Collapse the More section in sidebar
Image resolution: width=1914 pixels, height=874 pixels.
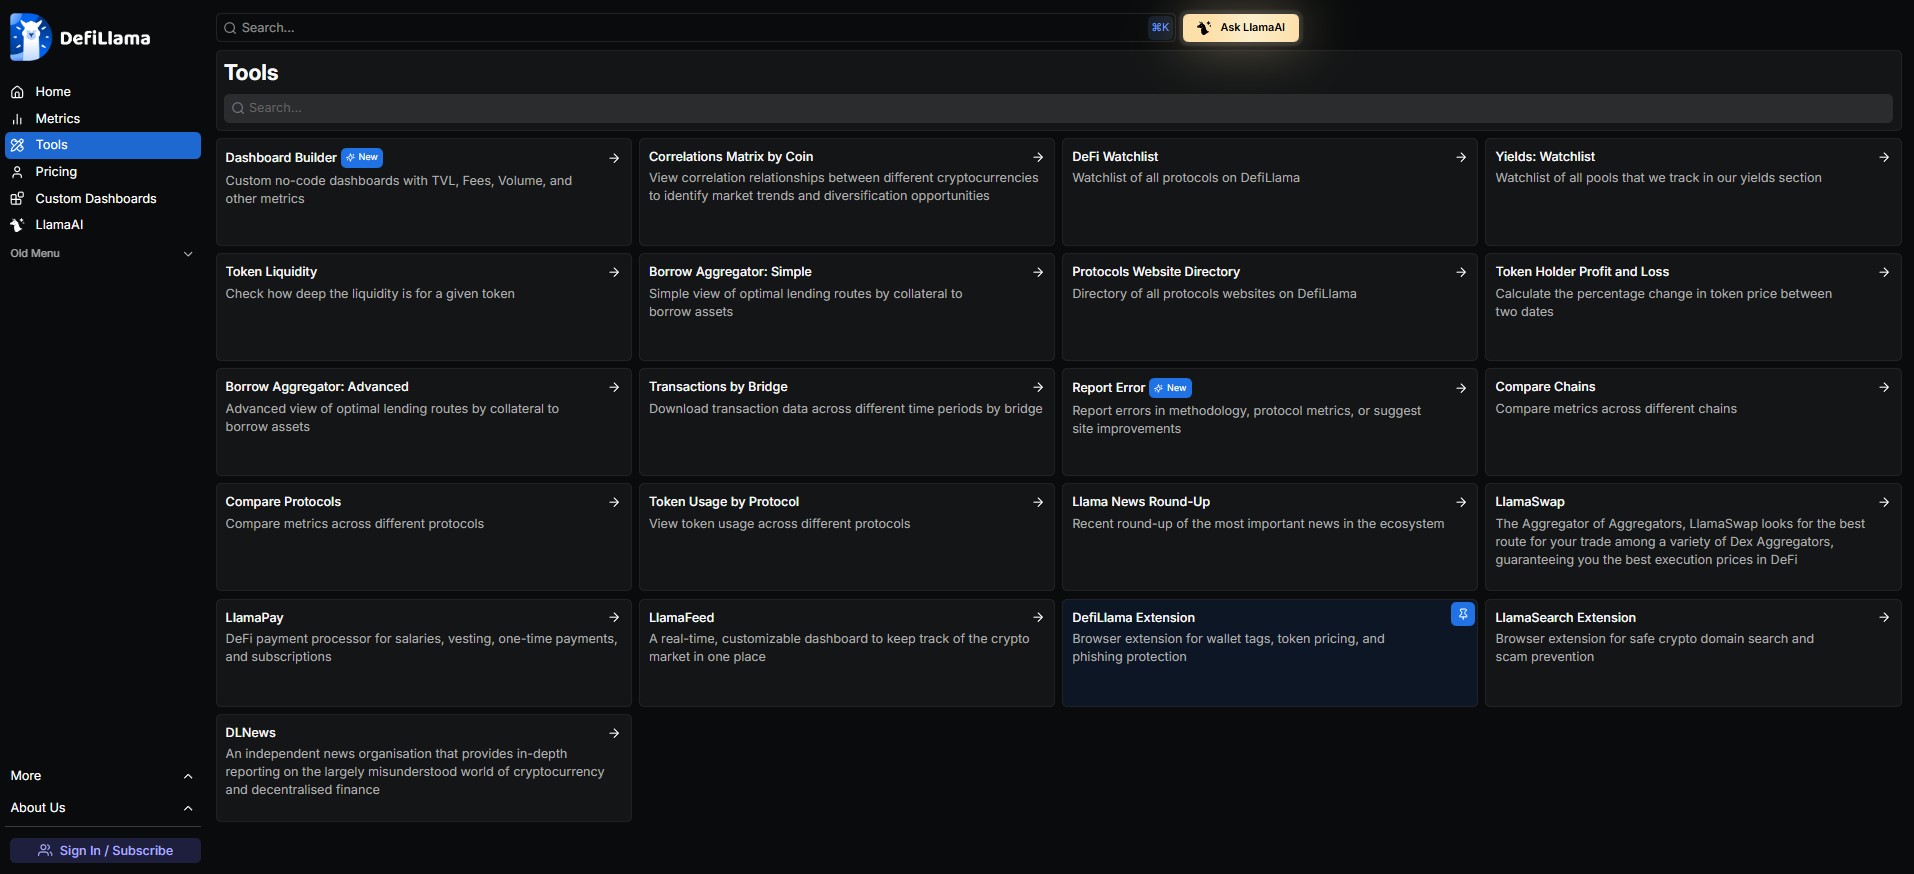[187, 776]
